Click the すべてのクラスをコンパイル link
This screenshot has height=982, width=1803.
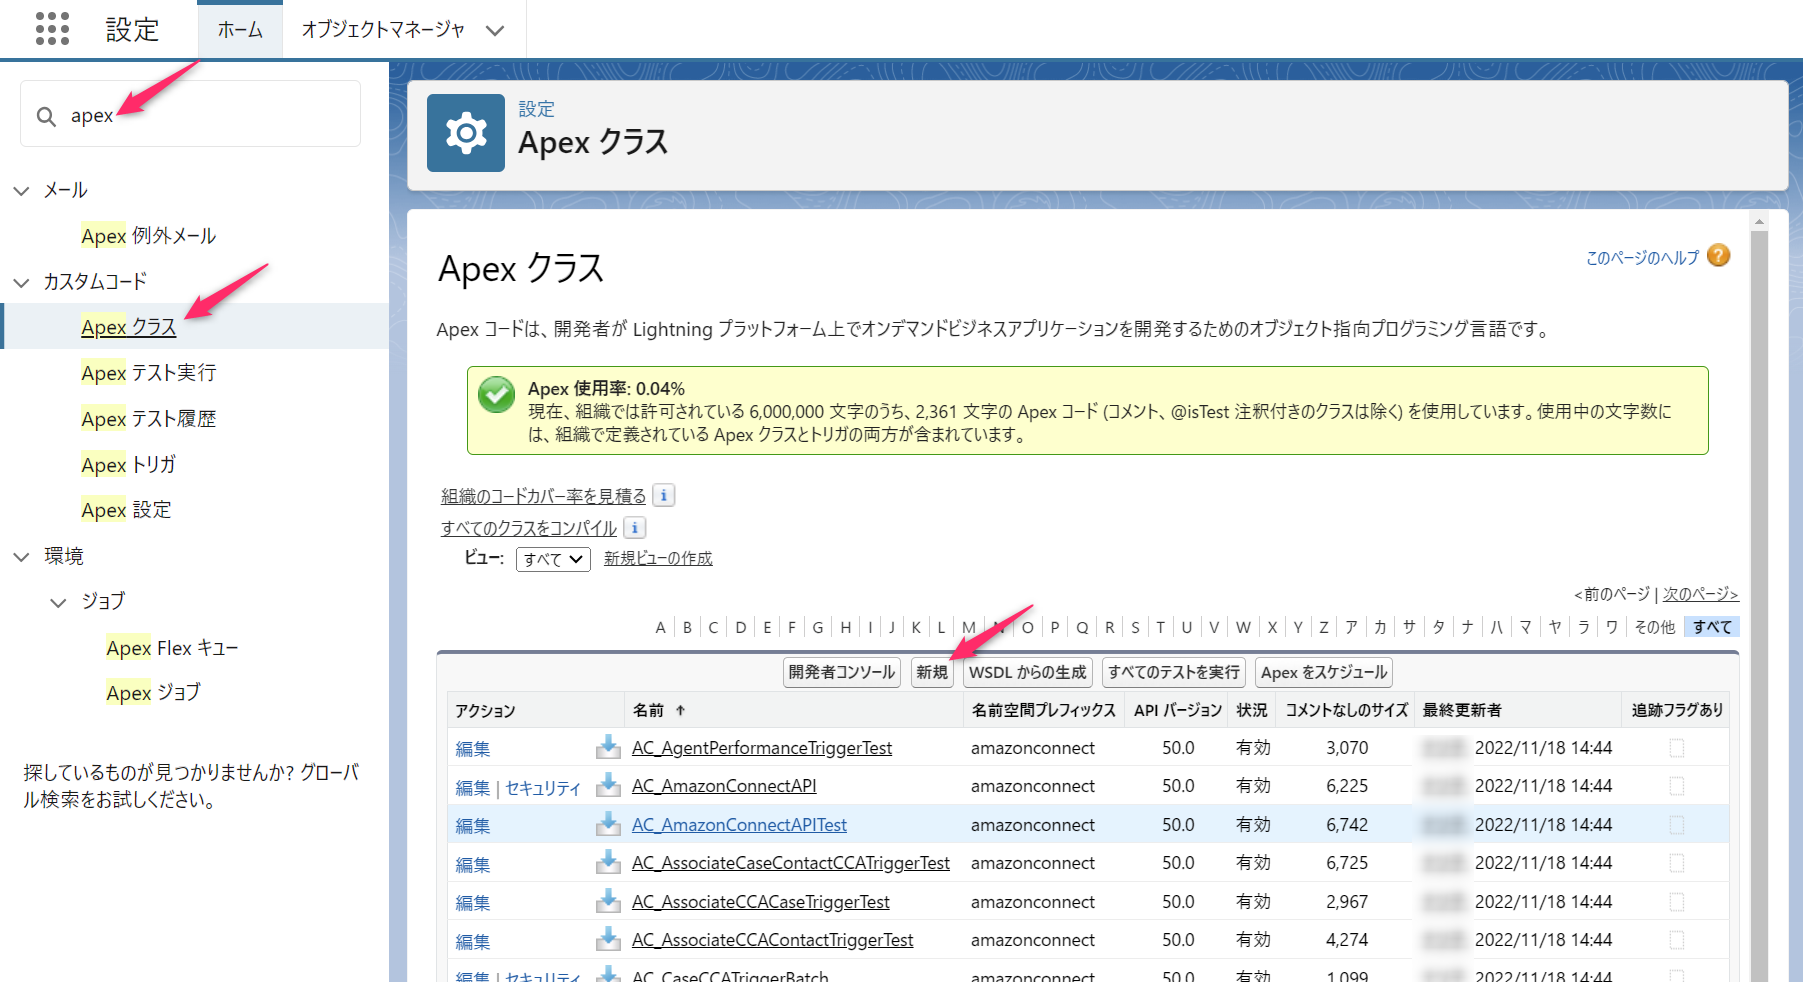point(529,528)
